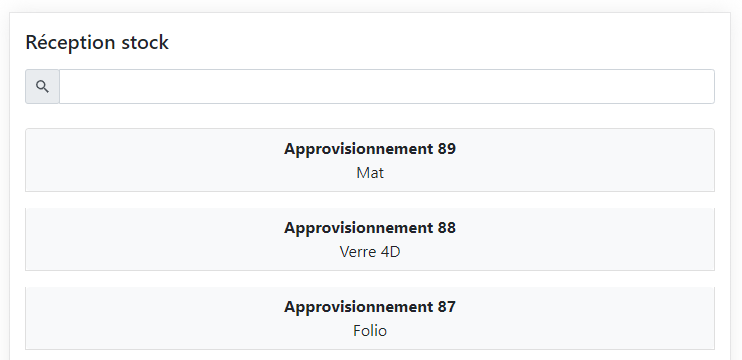Choose the supply card containing Verre 4D
This screenshot has width=742, height=360.
(x=370, y=239)
